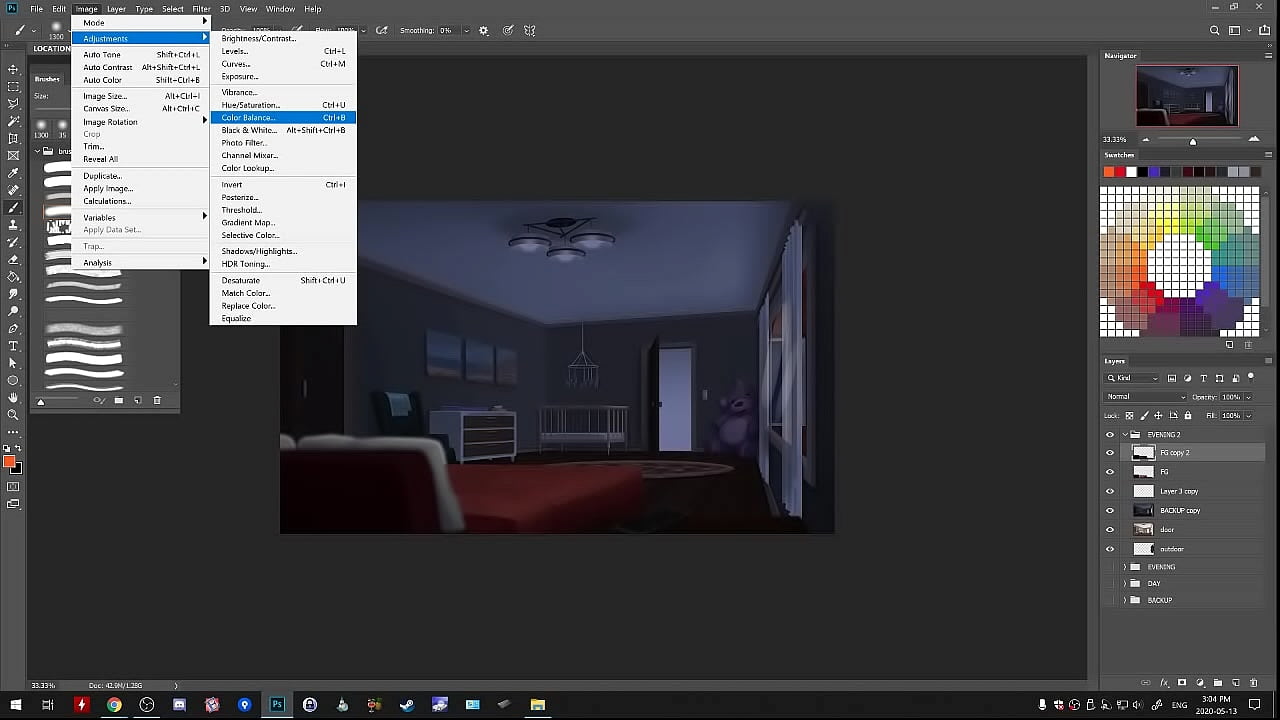Open Hue/Saturation adjustment
The height and width of the screenshot is (720, 1280).
tap(250, 105)
